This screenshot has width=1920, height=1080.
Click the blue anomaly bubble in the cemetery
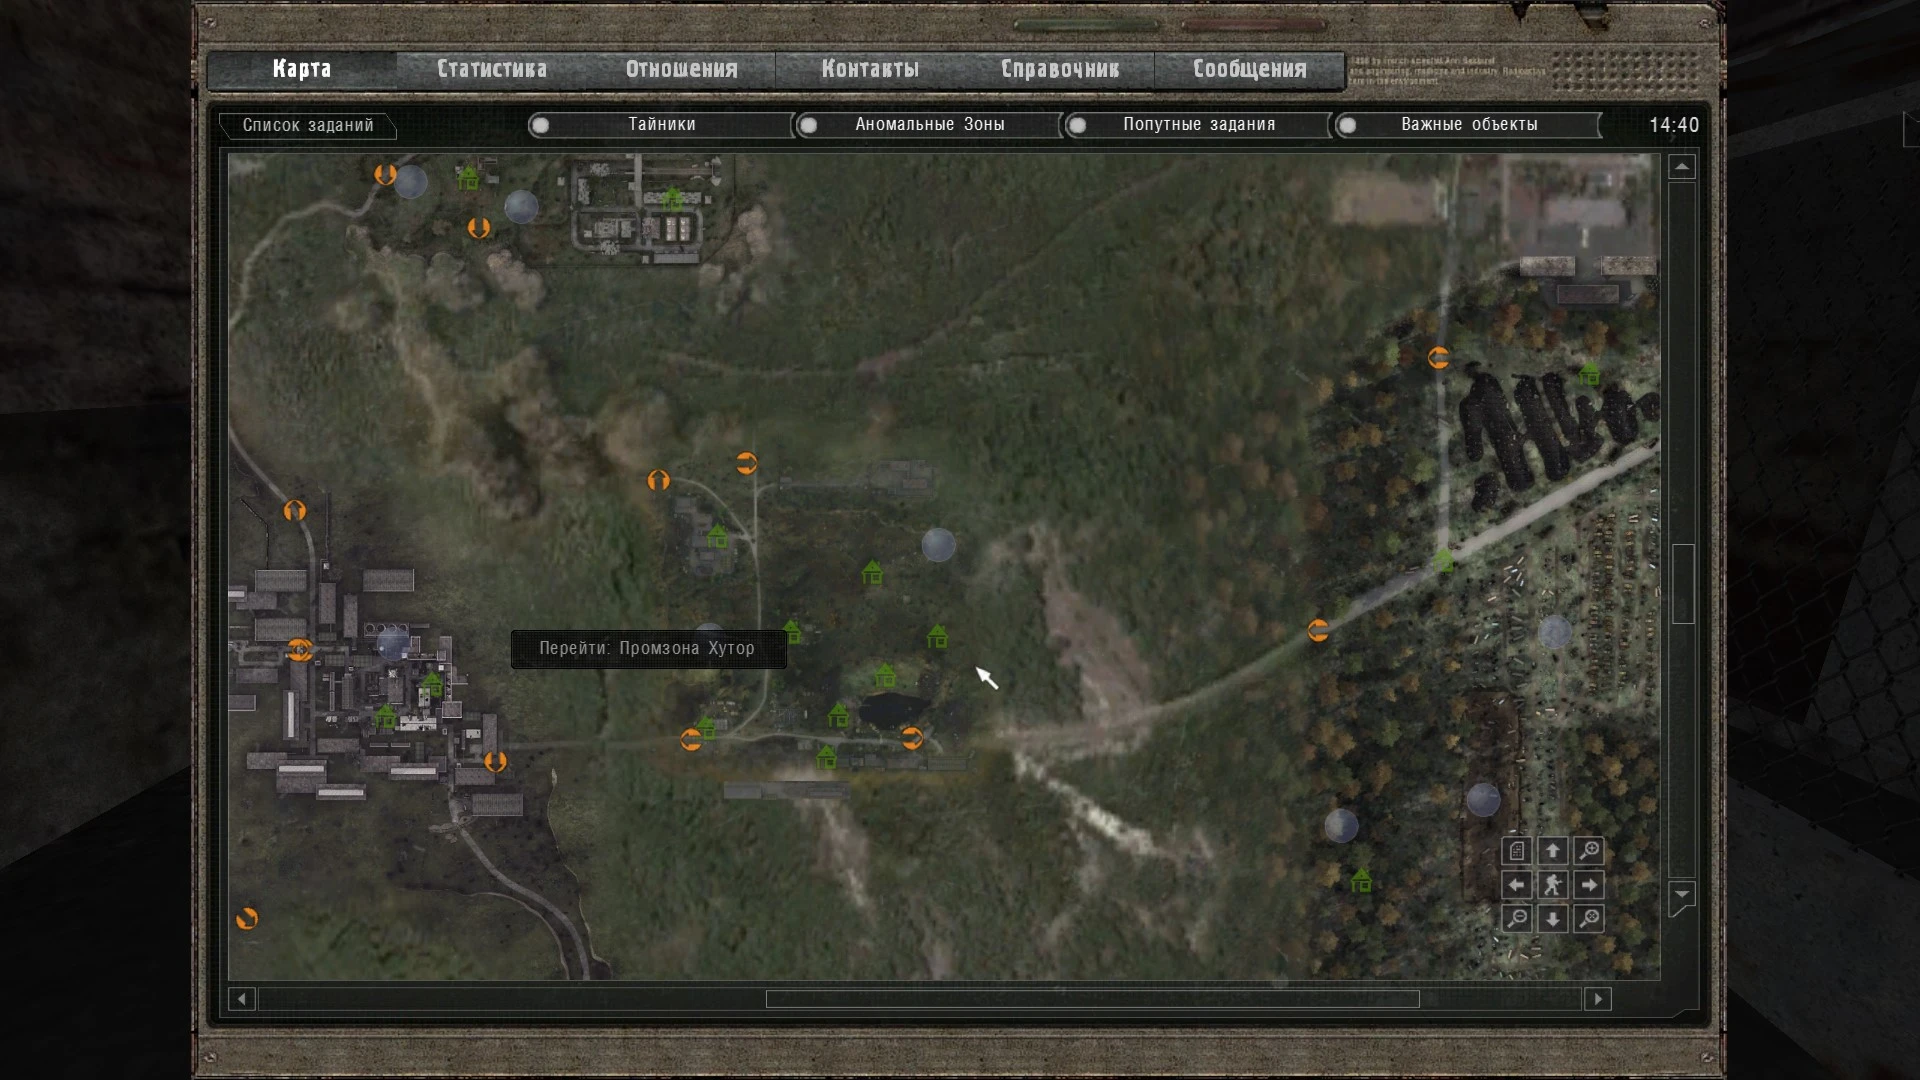pyautogui.click(x=1554, y=633)
